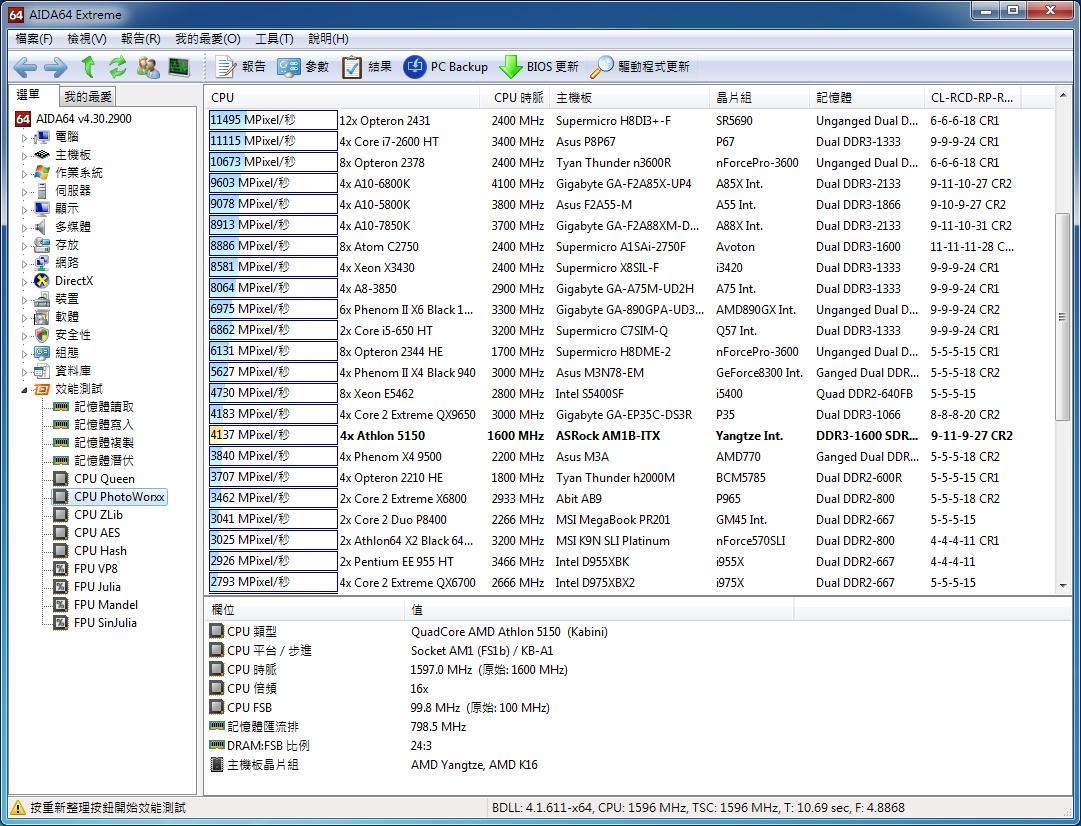1081x826 pixels.
Task: Sort by the CL-RCD-RP-R... column header
Action: (972, 97)
